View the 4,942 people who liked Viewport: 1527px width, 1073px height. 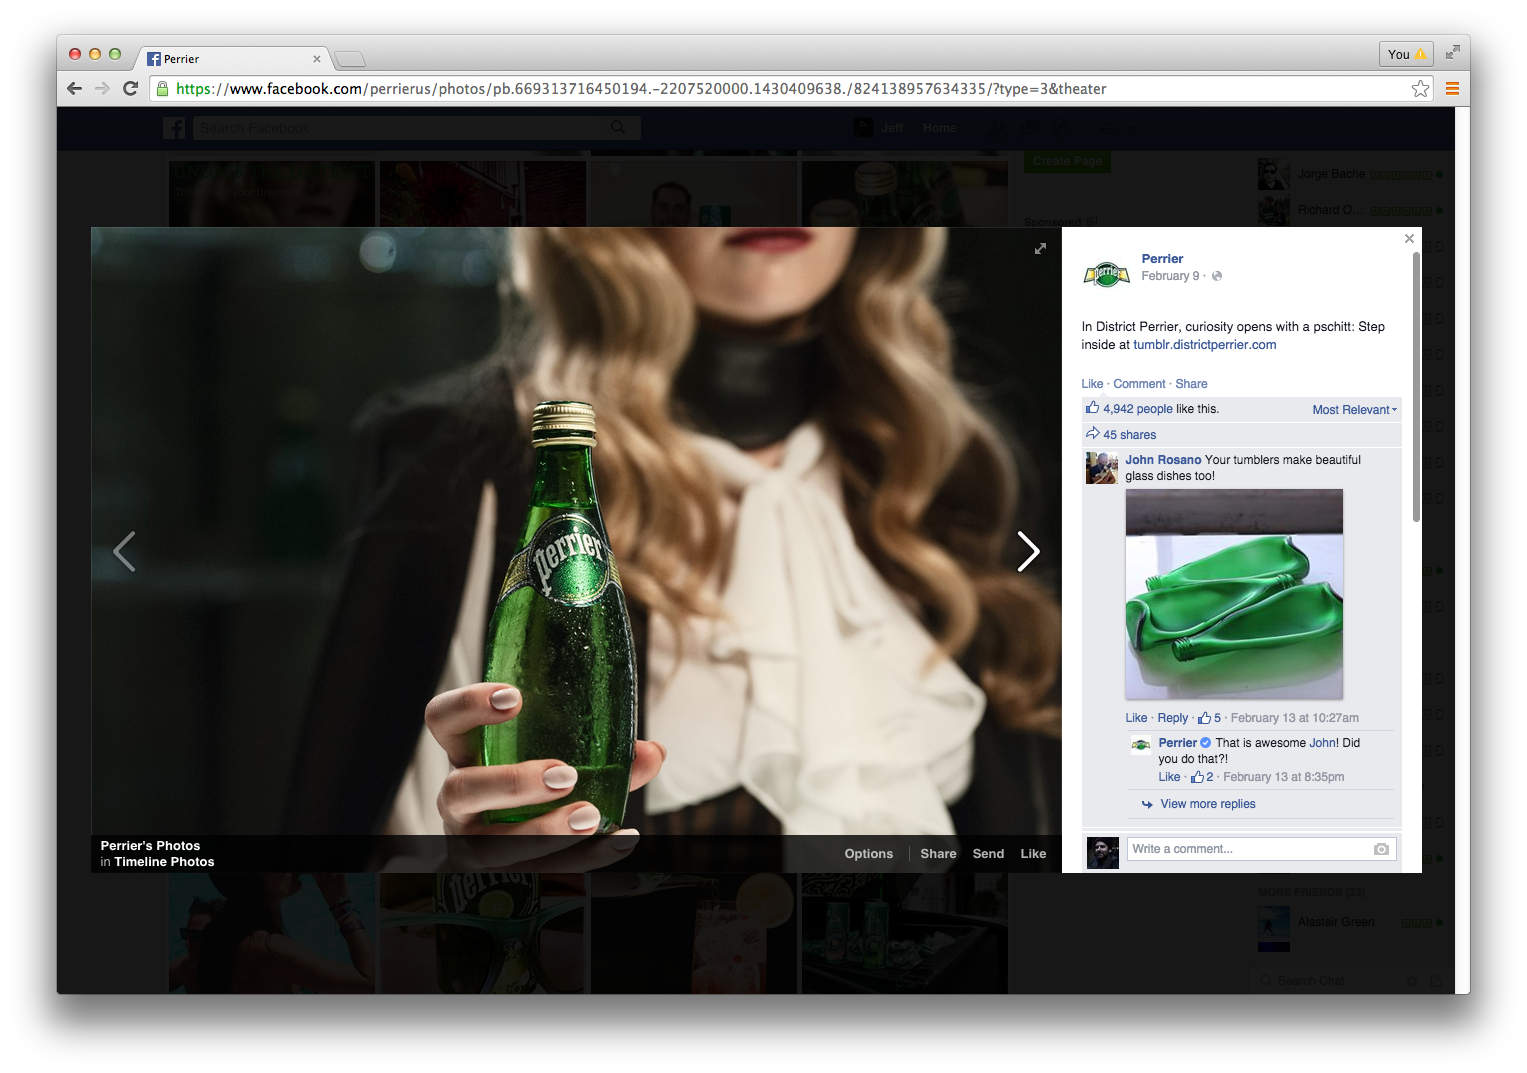pos(1137,409)
